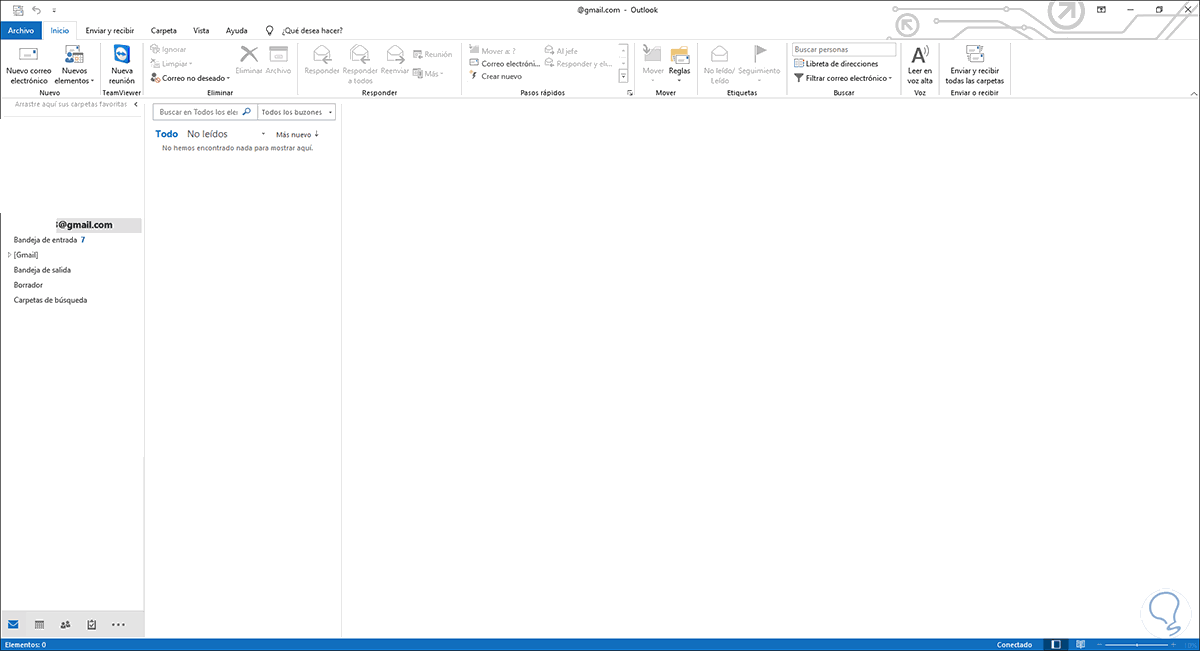This screenshot has width=1200, height=651.
Task: Open the Seguimiento flag dropdown
Action: pos(759,65)
